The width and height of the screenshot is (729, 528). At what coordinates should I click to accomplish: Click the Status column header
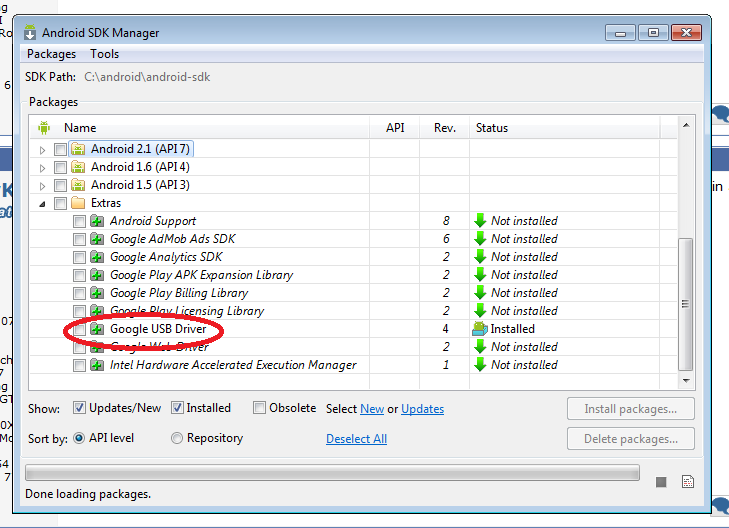tap(564, 127)
